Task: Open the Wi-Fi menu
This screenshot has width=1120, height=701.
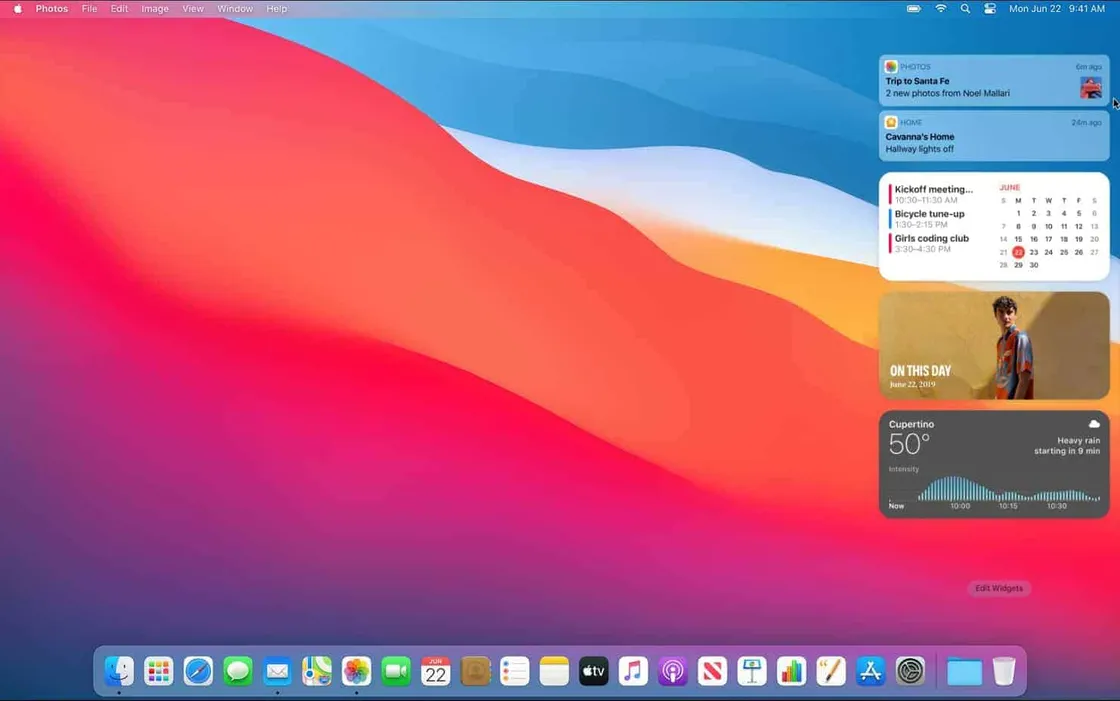Action: (941, 8)
